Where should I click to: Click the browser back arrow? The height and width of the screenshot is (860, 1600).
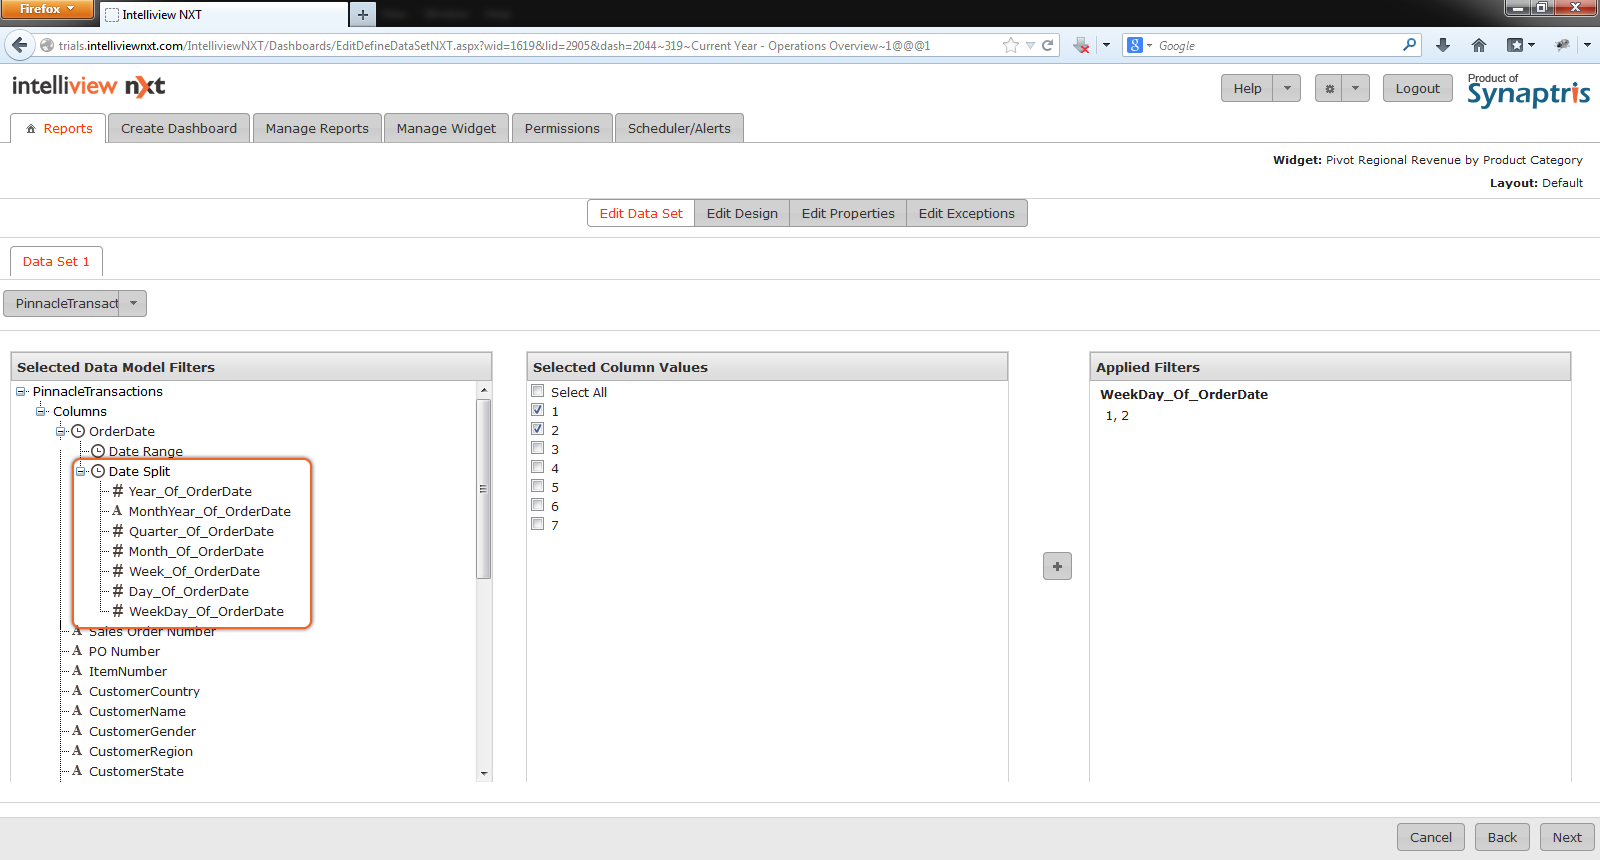pyautogui.click(x=19, y=45)
